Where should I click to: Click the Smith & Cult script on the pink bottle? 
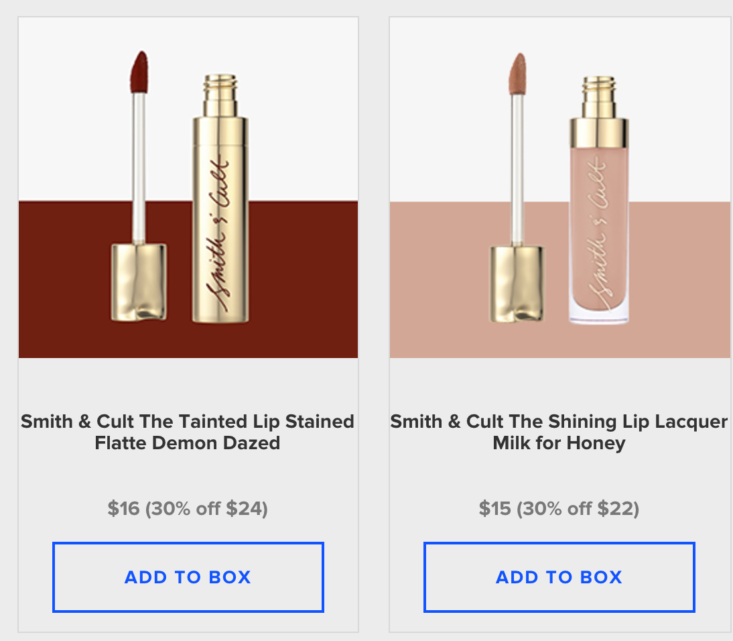(598, 234)
